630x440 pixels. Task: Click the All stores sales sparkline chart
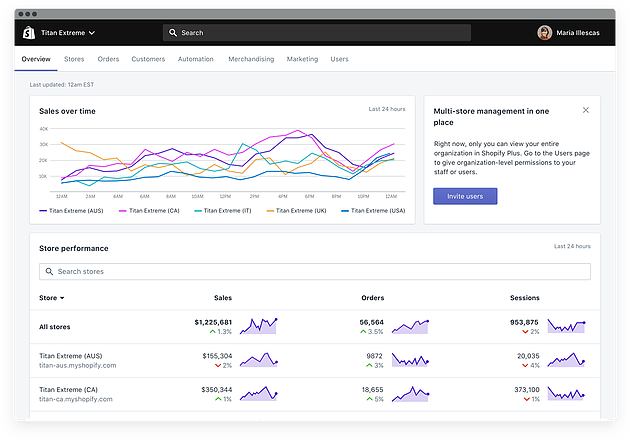[260, 326]
